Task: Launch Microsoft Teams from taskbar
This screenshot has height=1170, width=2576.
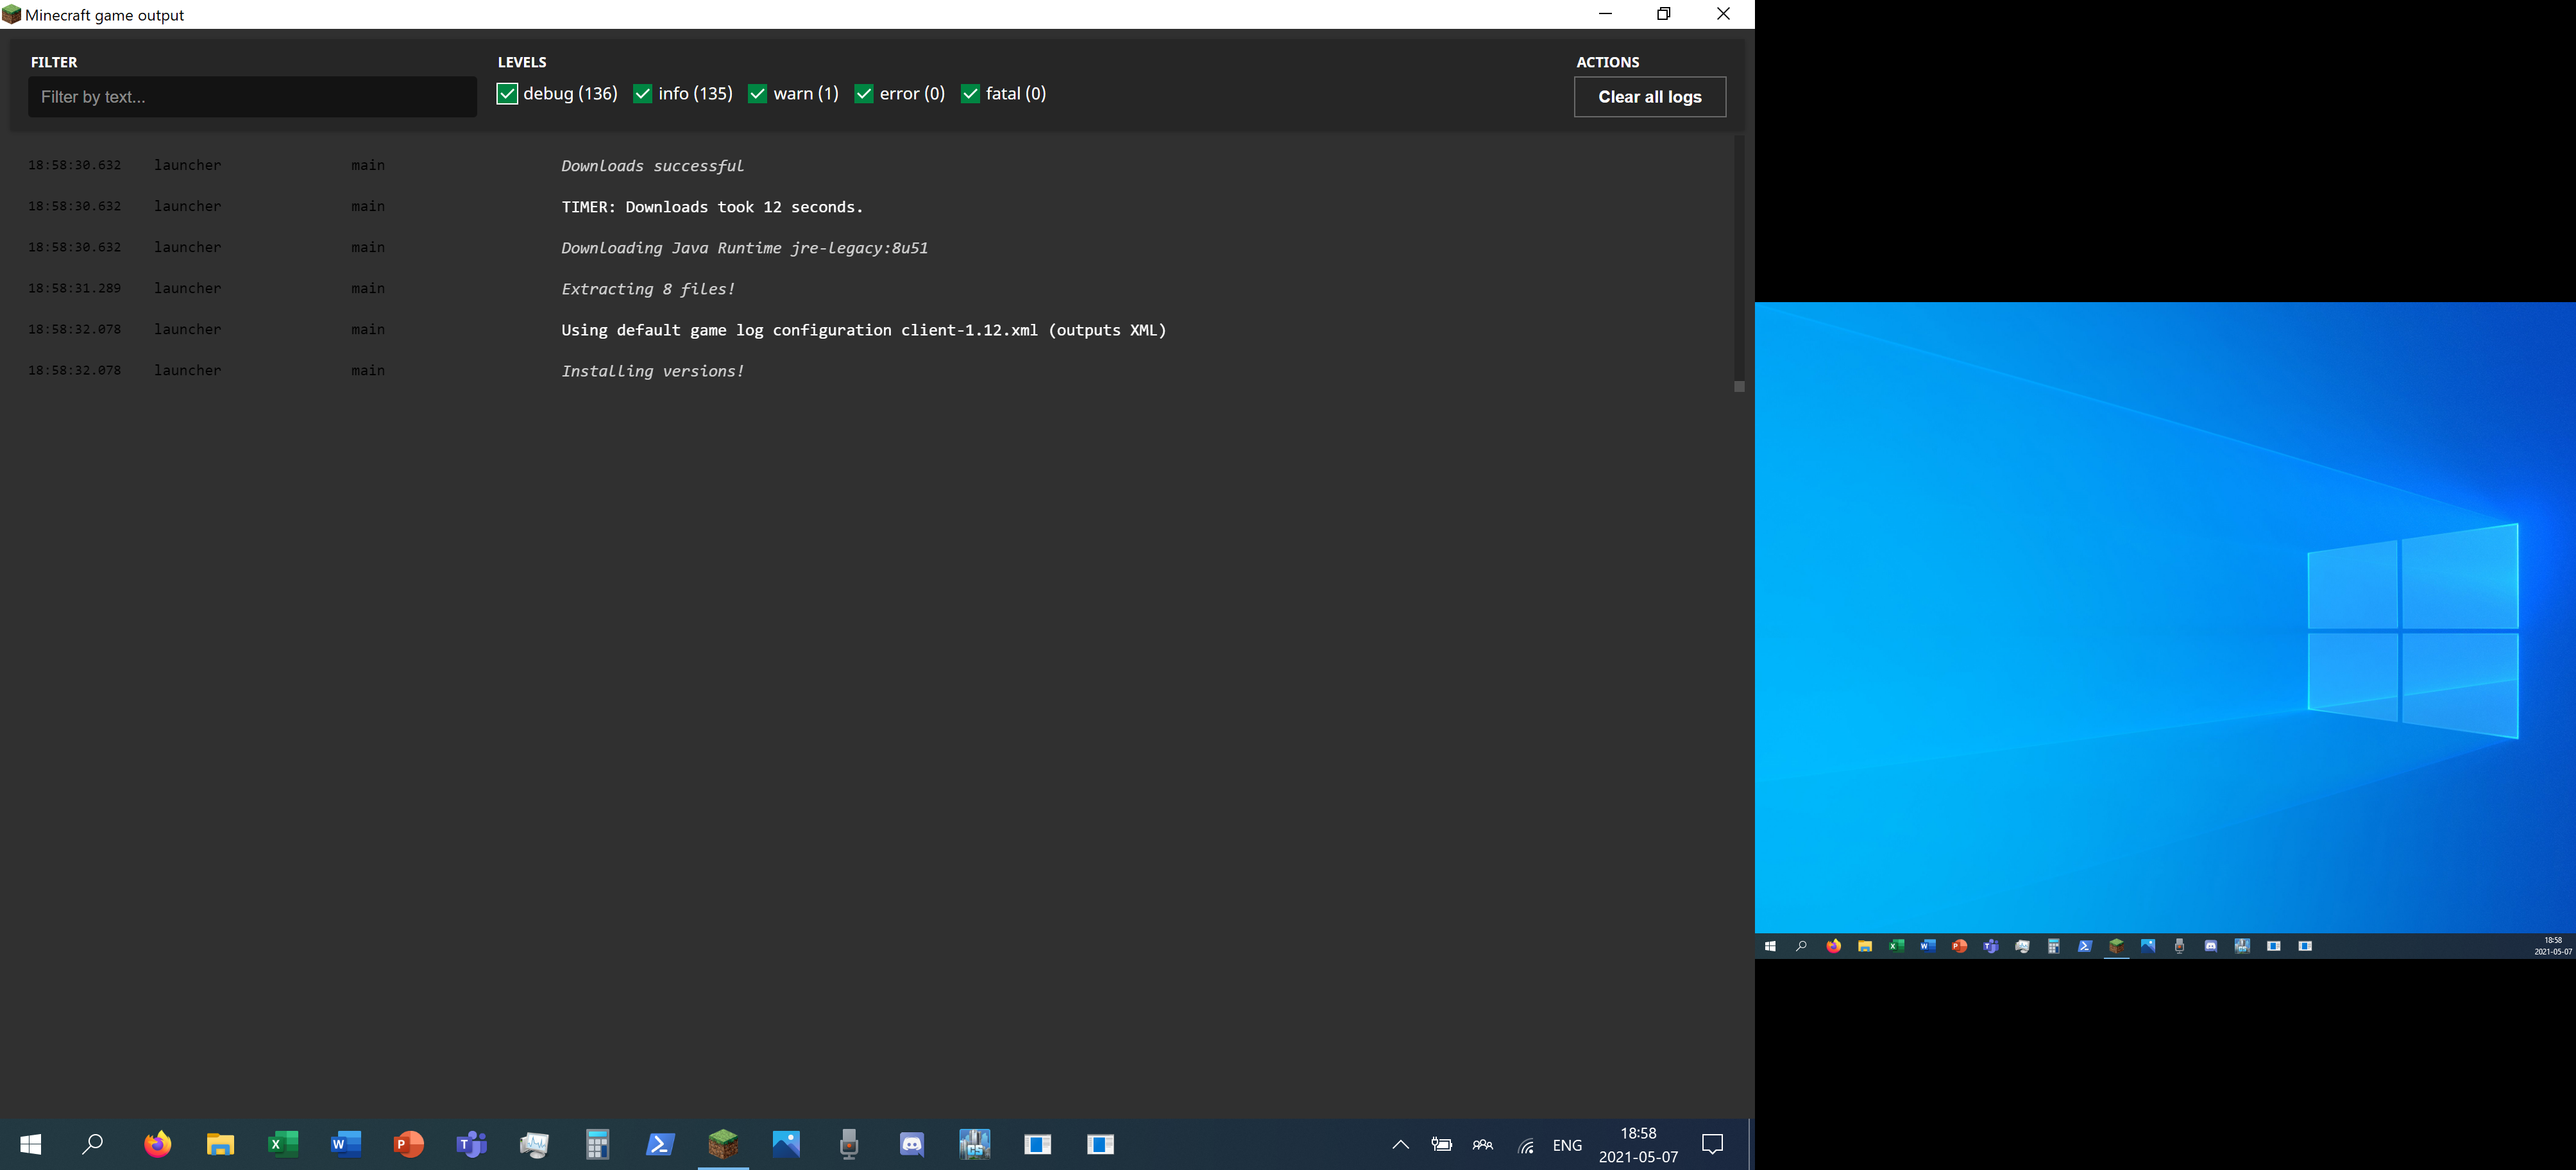Action: (471, 1144)
